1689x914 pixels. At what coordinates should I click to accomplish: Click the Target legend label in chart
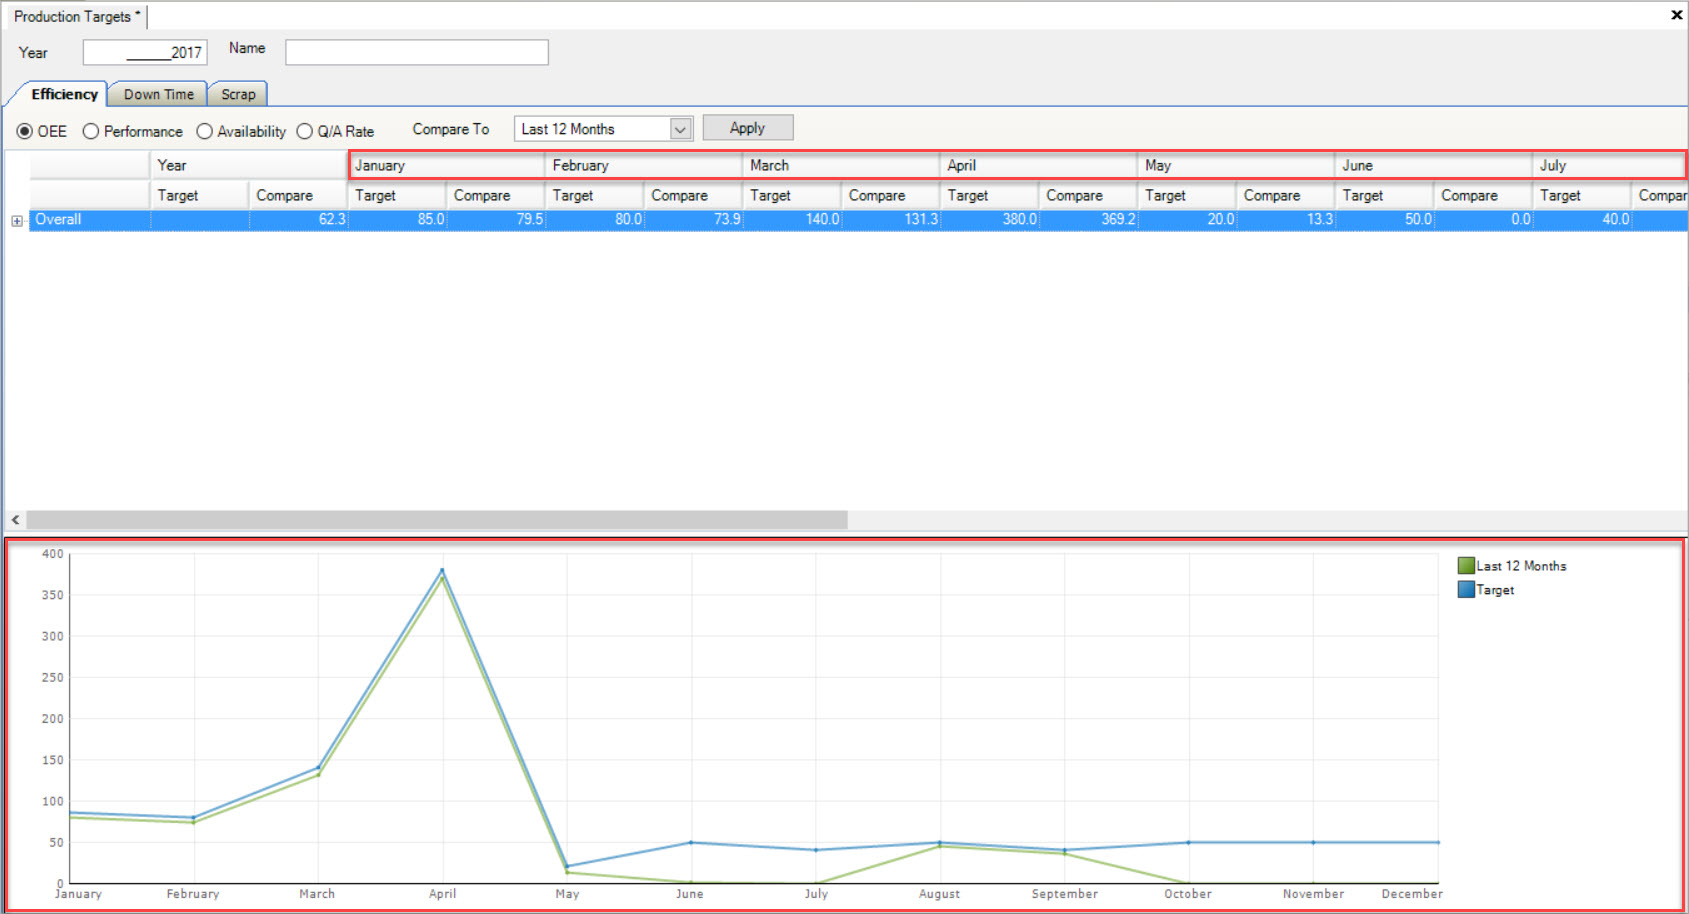pos(1495,590)
